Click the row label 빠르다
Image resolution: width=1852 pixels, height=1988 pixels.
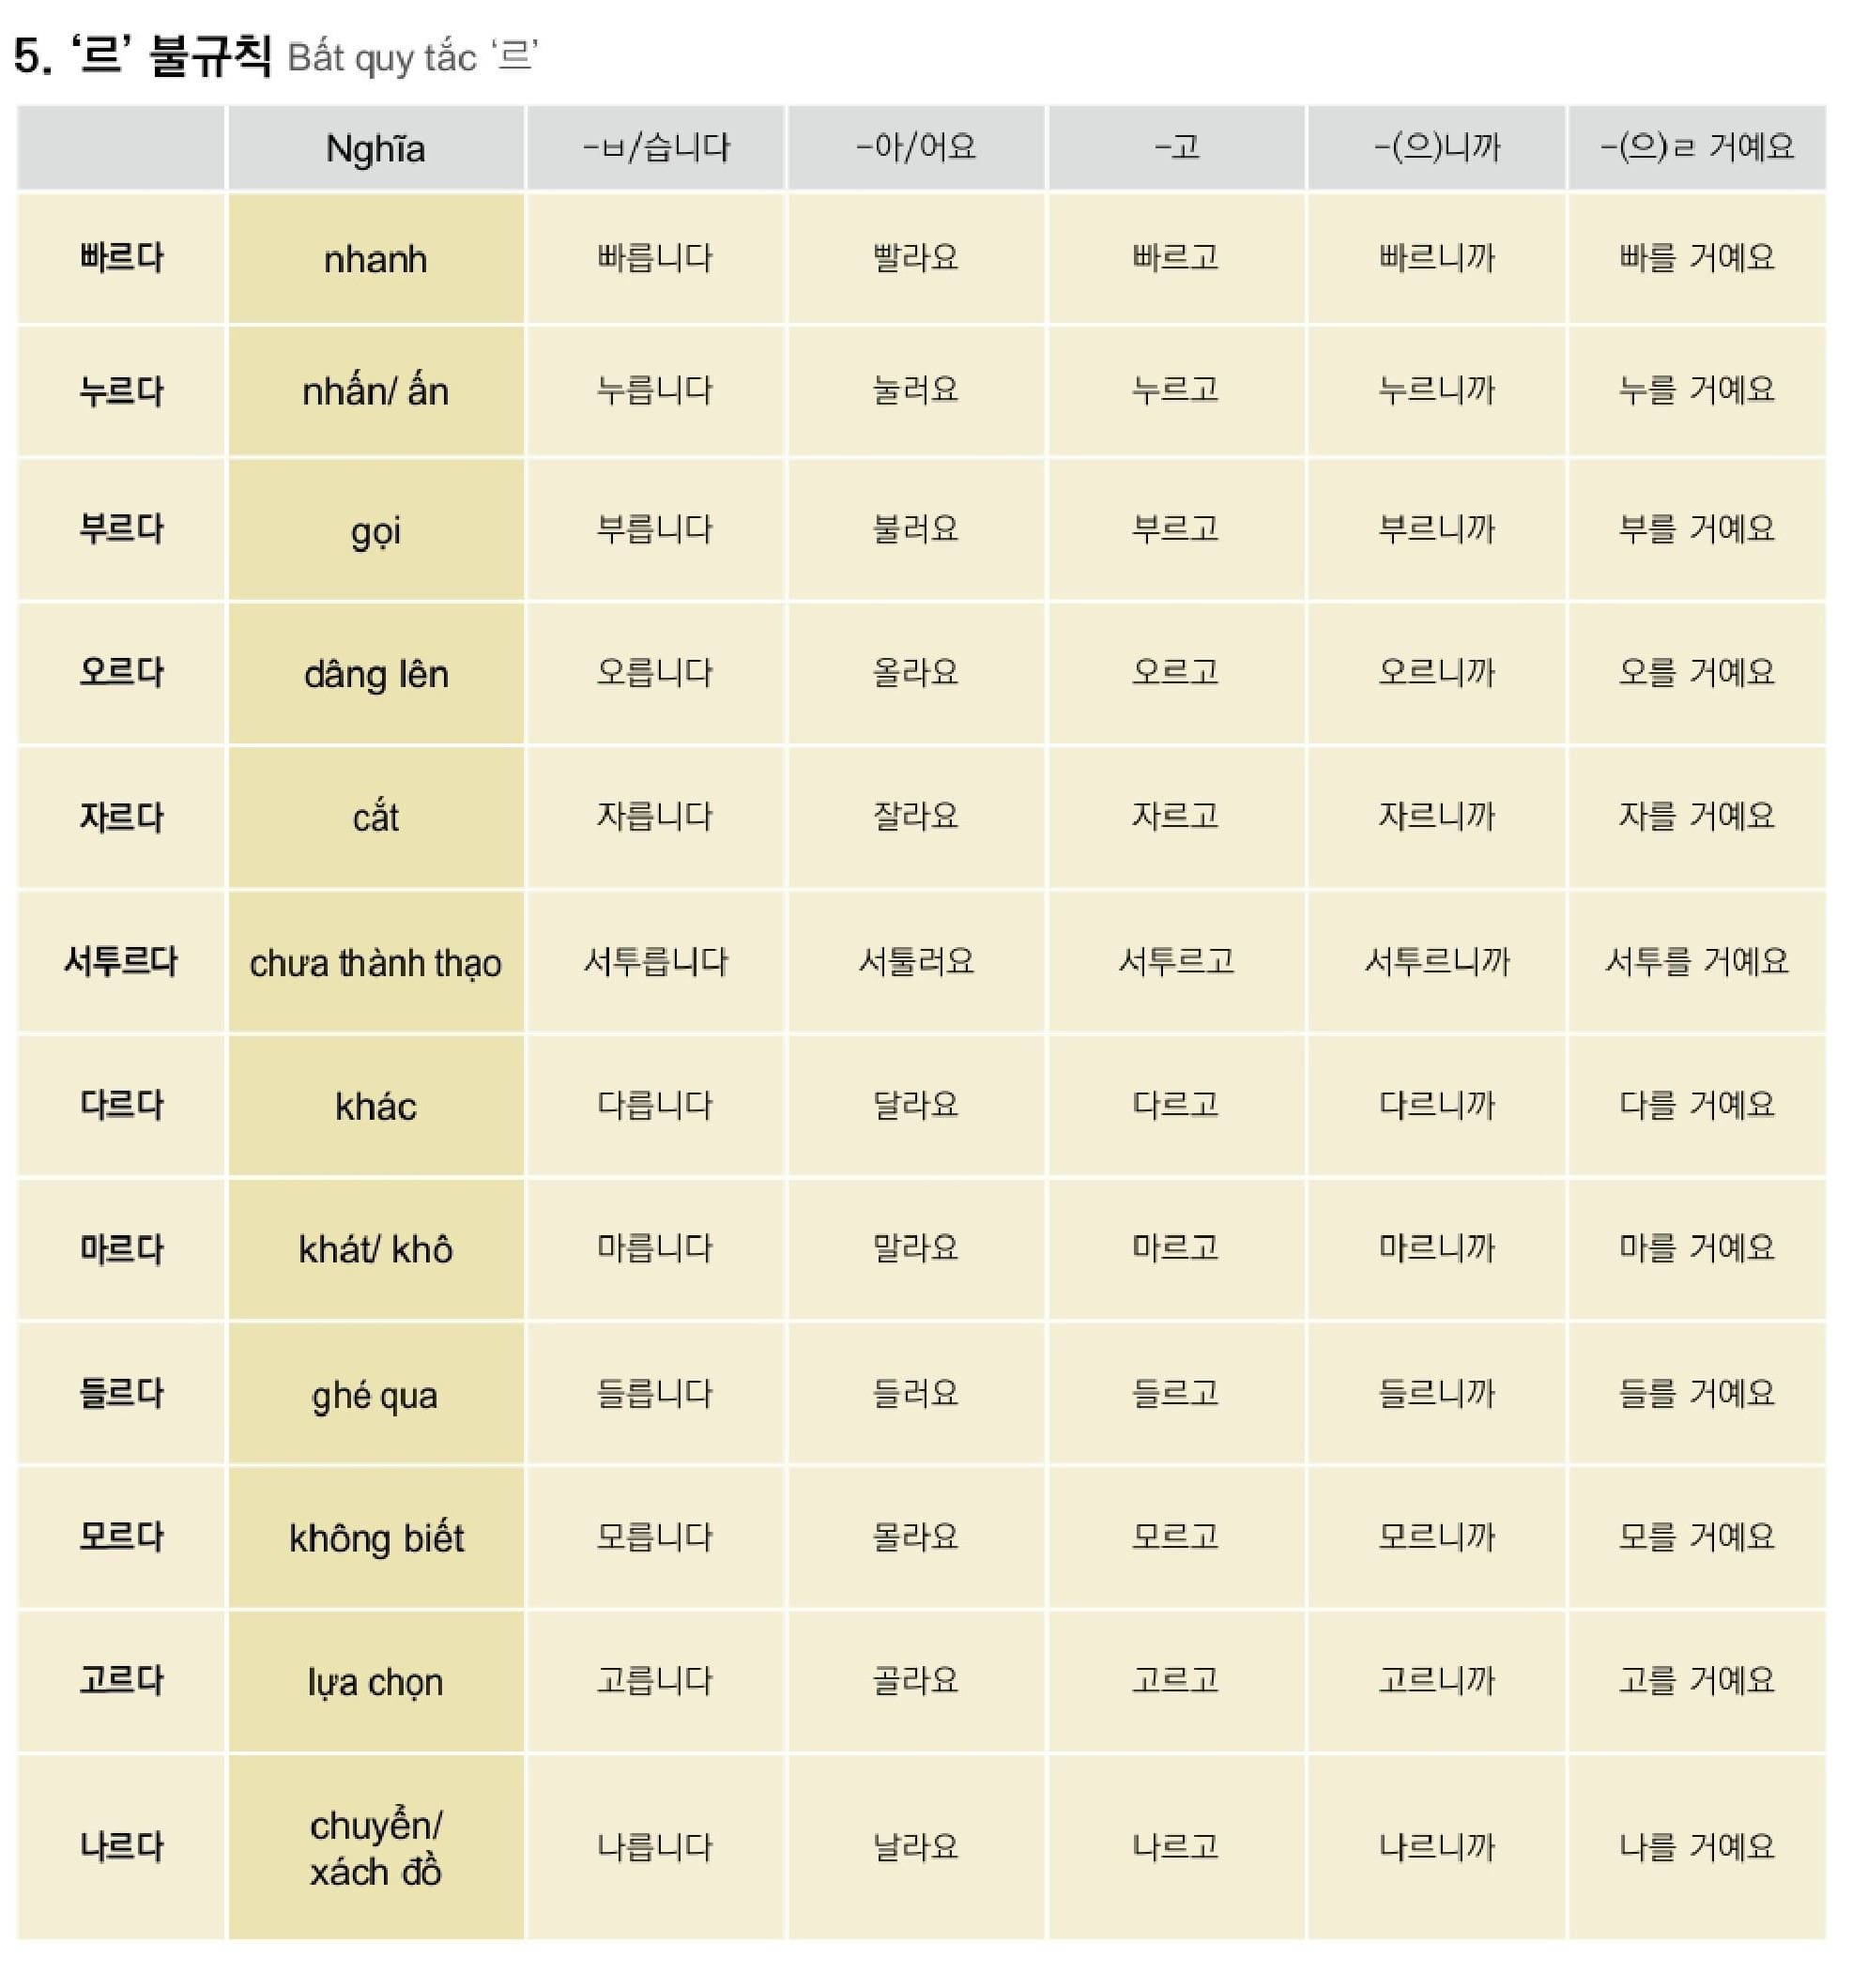(121, 258)
